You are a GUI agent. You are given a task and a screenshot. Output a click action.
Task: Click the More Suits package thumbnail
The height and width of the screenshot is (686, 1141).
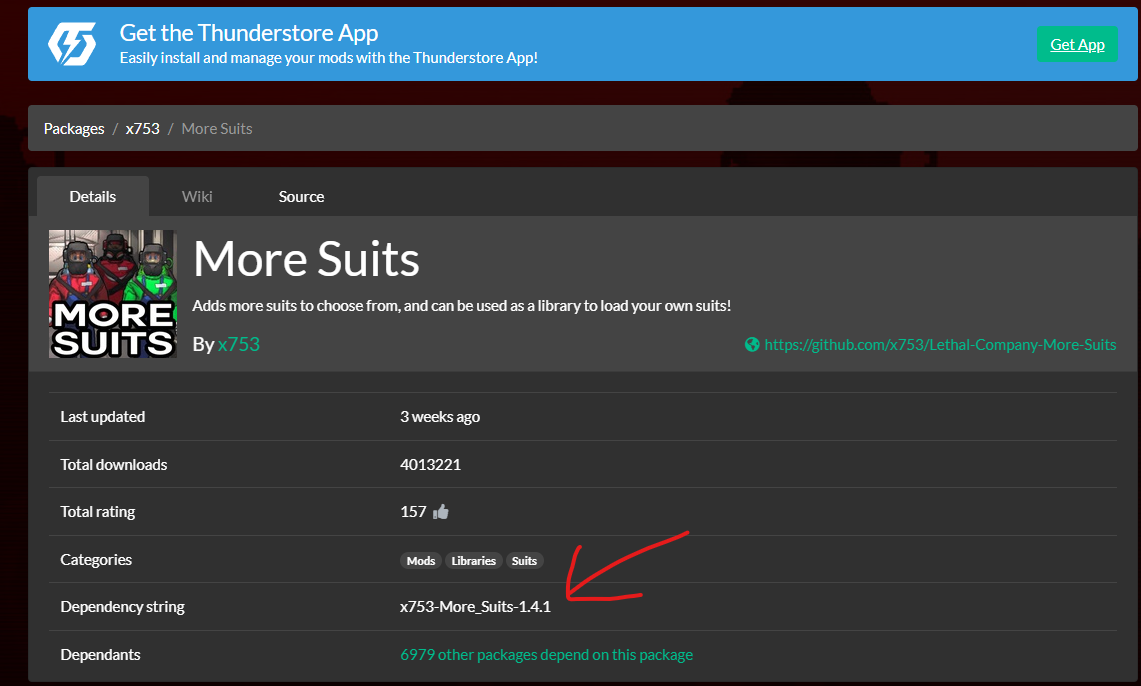point(113,294)
